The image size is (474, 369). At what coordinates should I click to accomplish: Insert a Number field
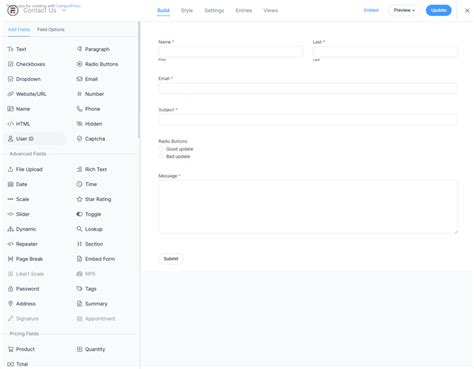(90, 94)
